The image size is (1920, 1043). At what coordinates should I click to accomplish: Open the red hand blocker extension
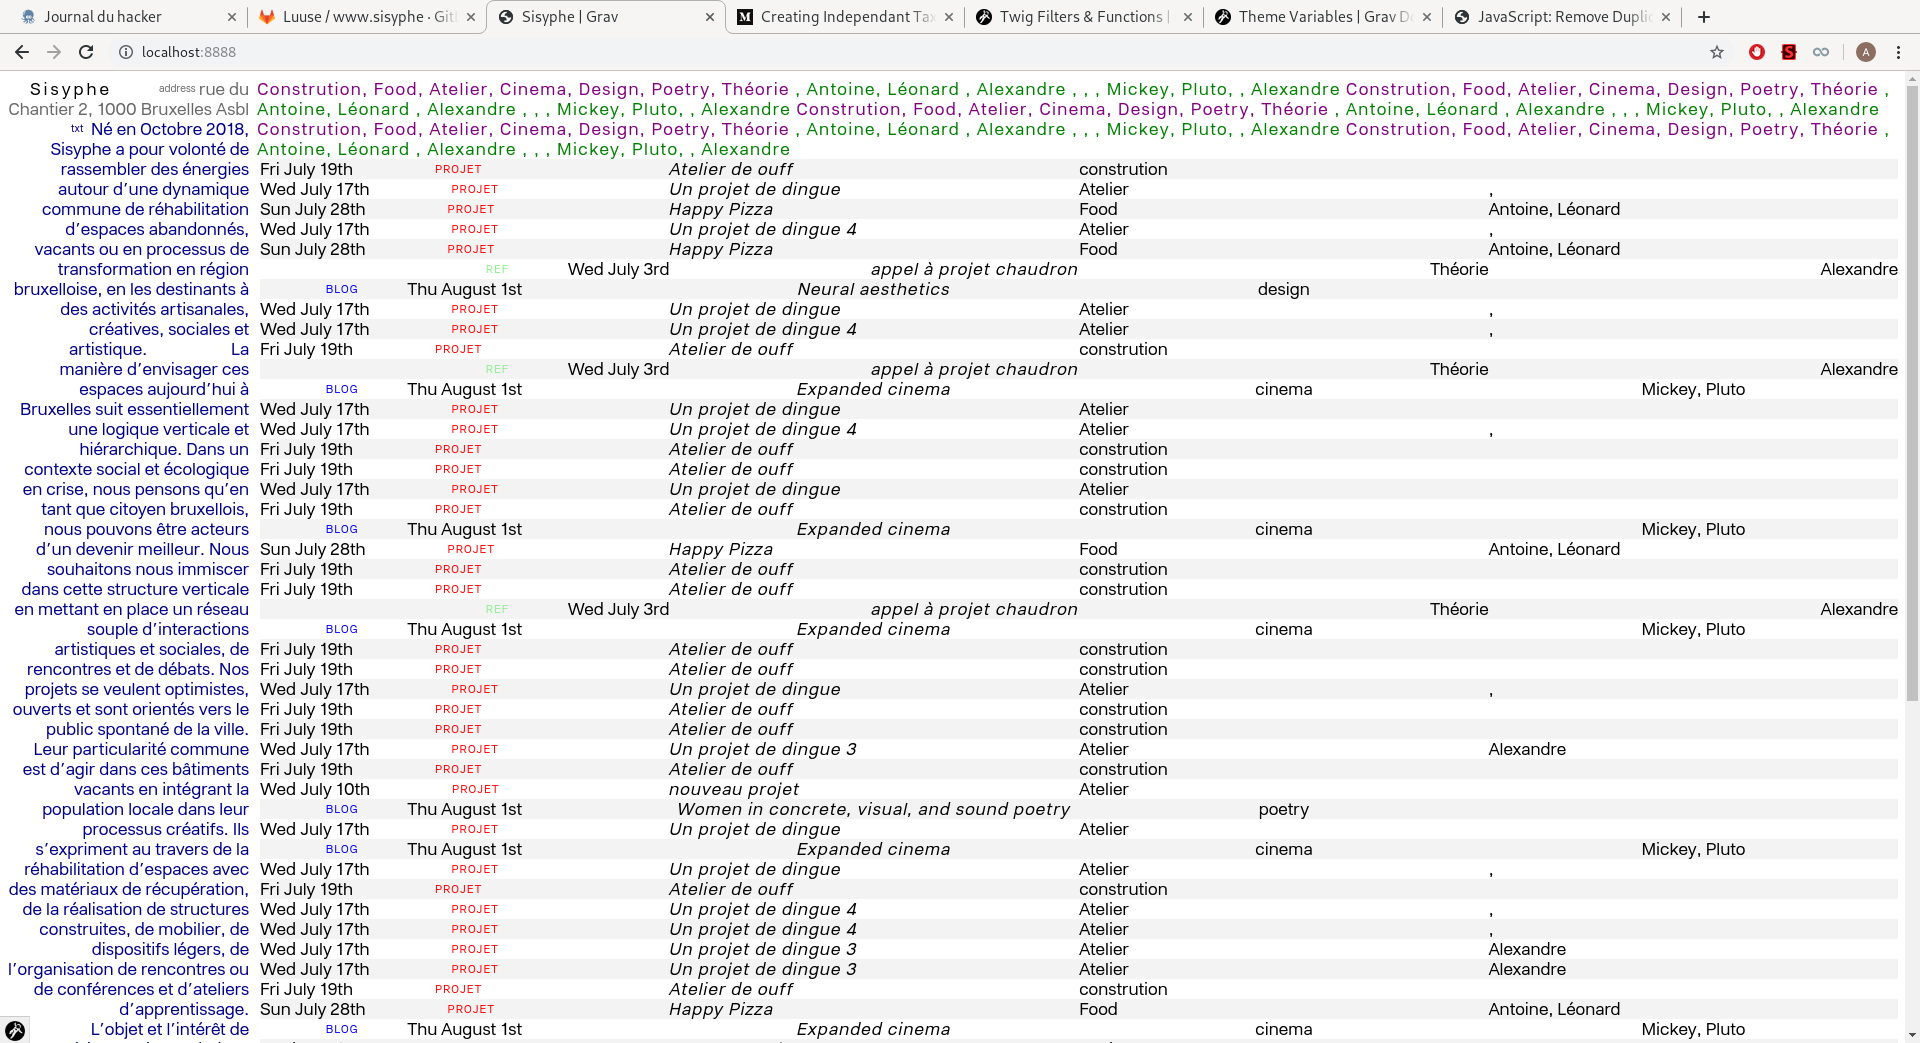(x=1757, y=52)
